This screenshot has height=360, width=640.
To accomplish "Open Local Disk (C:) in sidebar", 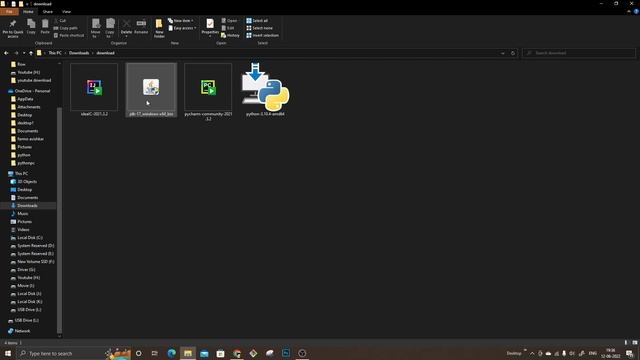I will click(29, 238).
